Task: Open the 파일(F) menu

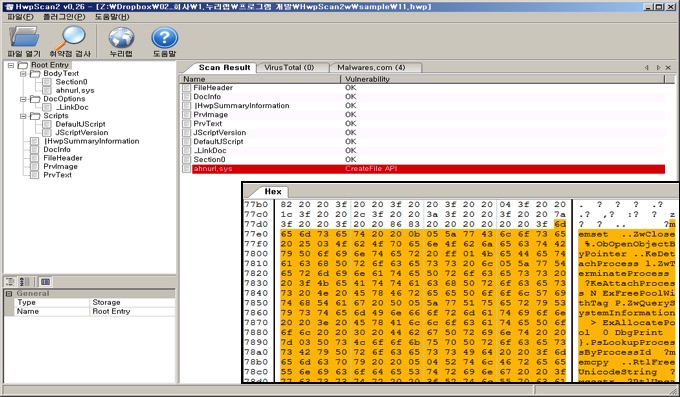Action: tap(20, 16)
